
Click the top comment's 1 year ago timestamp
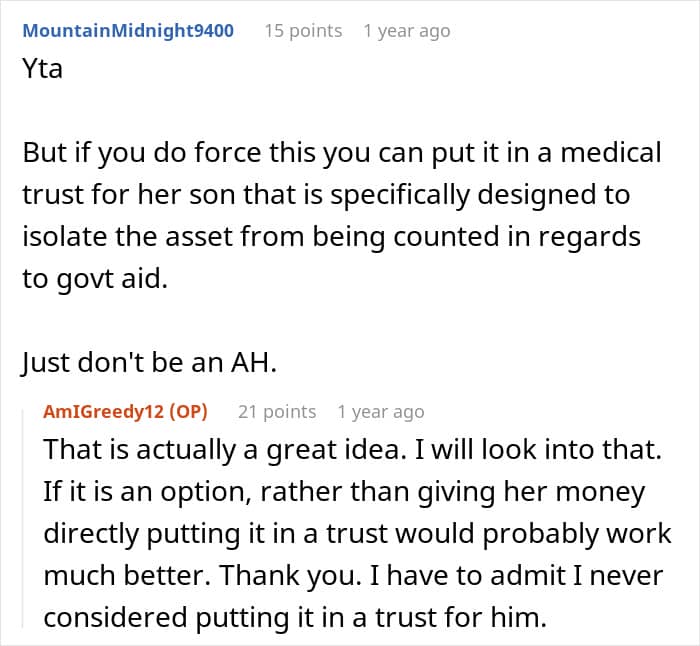tap(407, 31)
